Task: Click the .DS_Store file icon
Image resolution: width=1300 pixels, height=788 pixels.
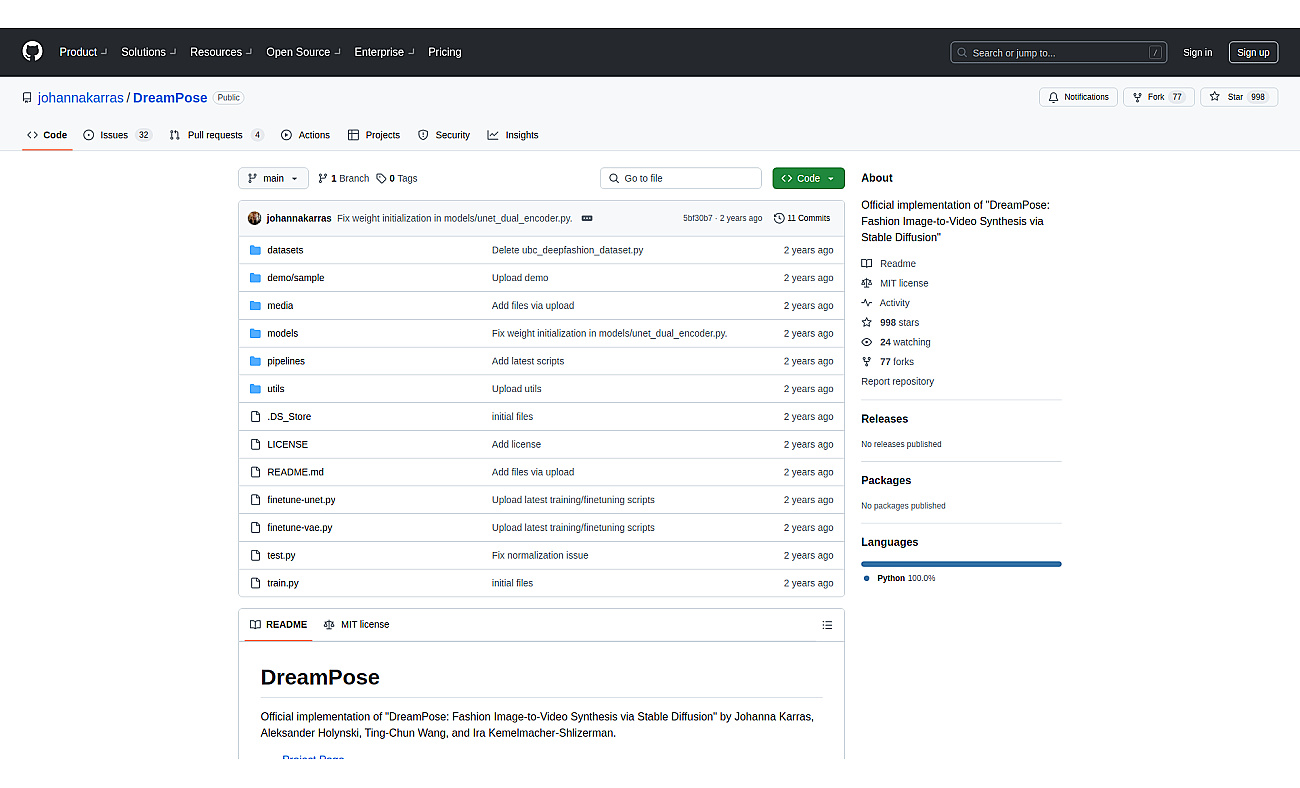Action: pos(255,417)
